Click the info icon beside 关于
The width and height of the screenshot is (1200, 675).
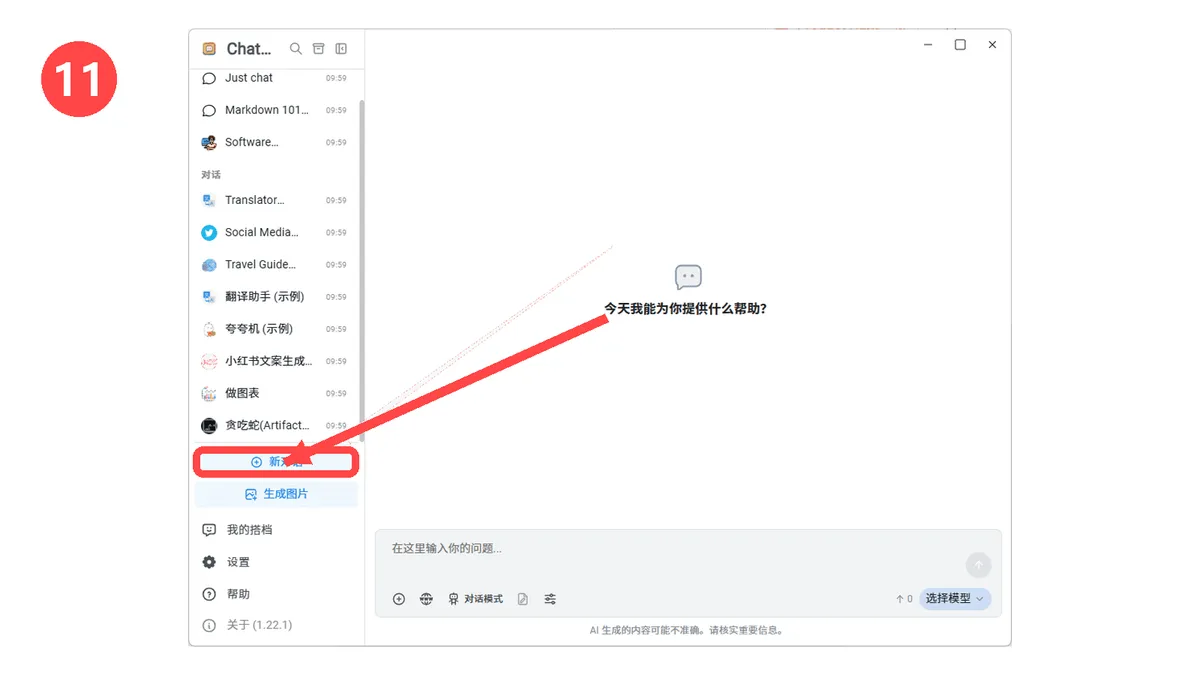[209, 625]
